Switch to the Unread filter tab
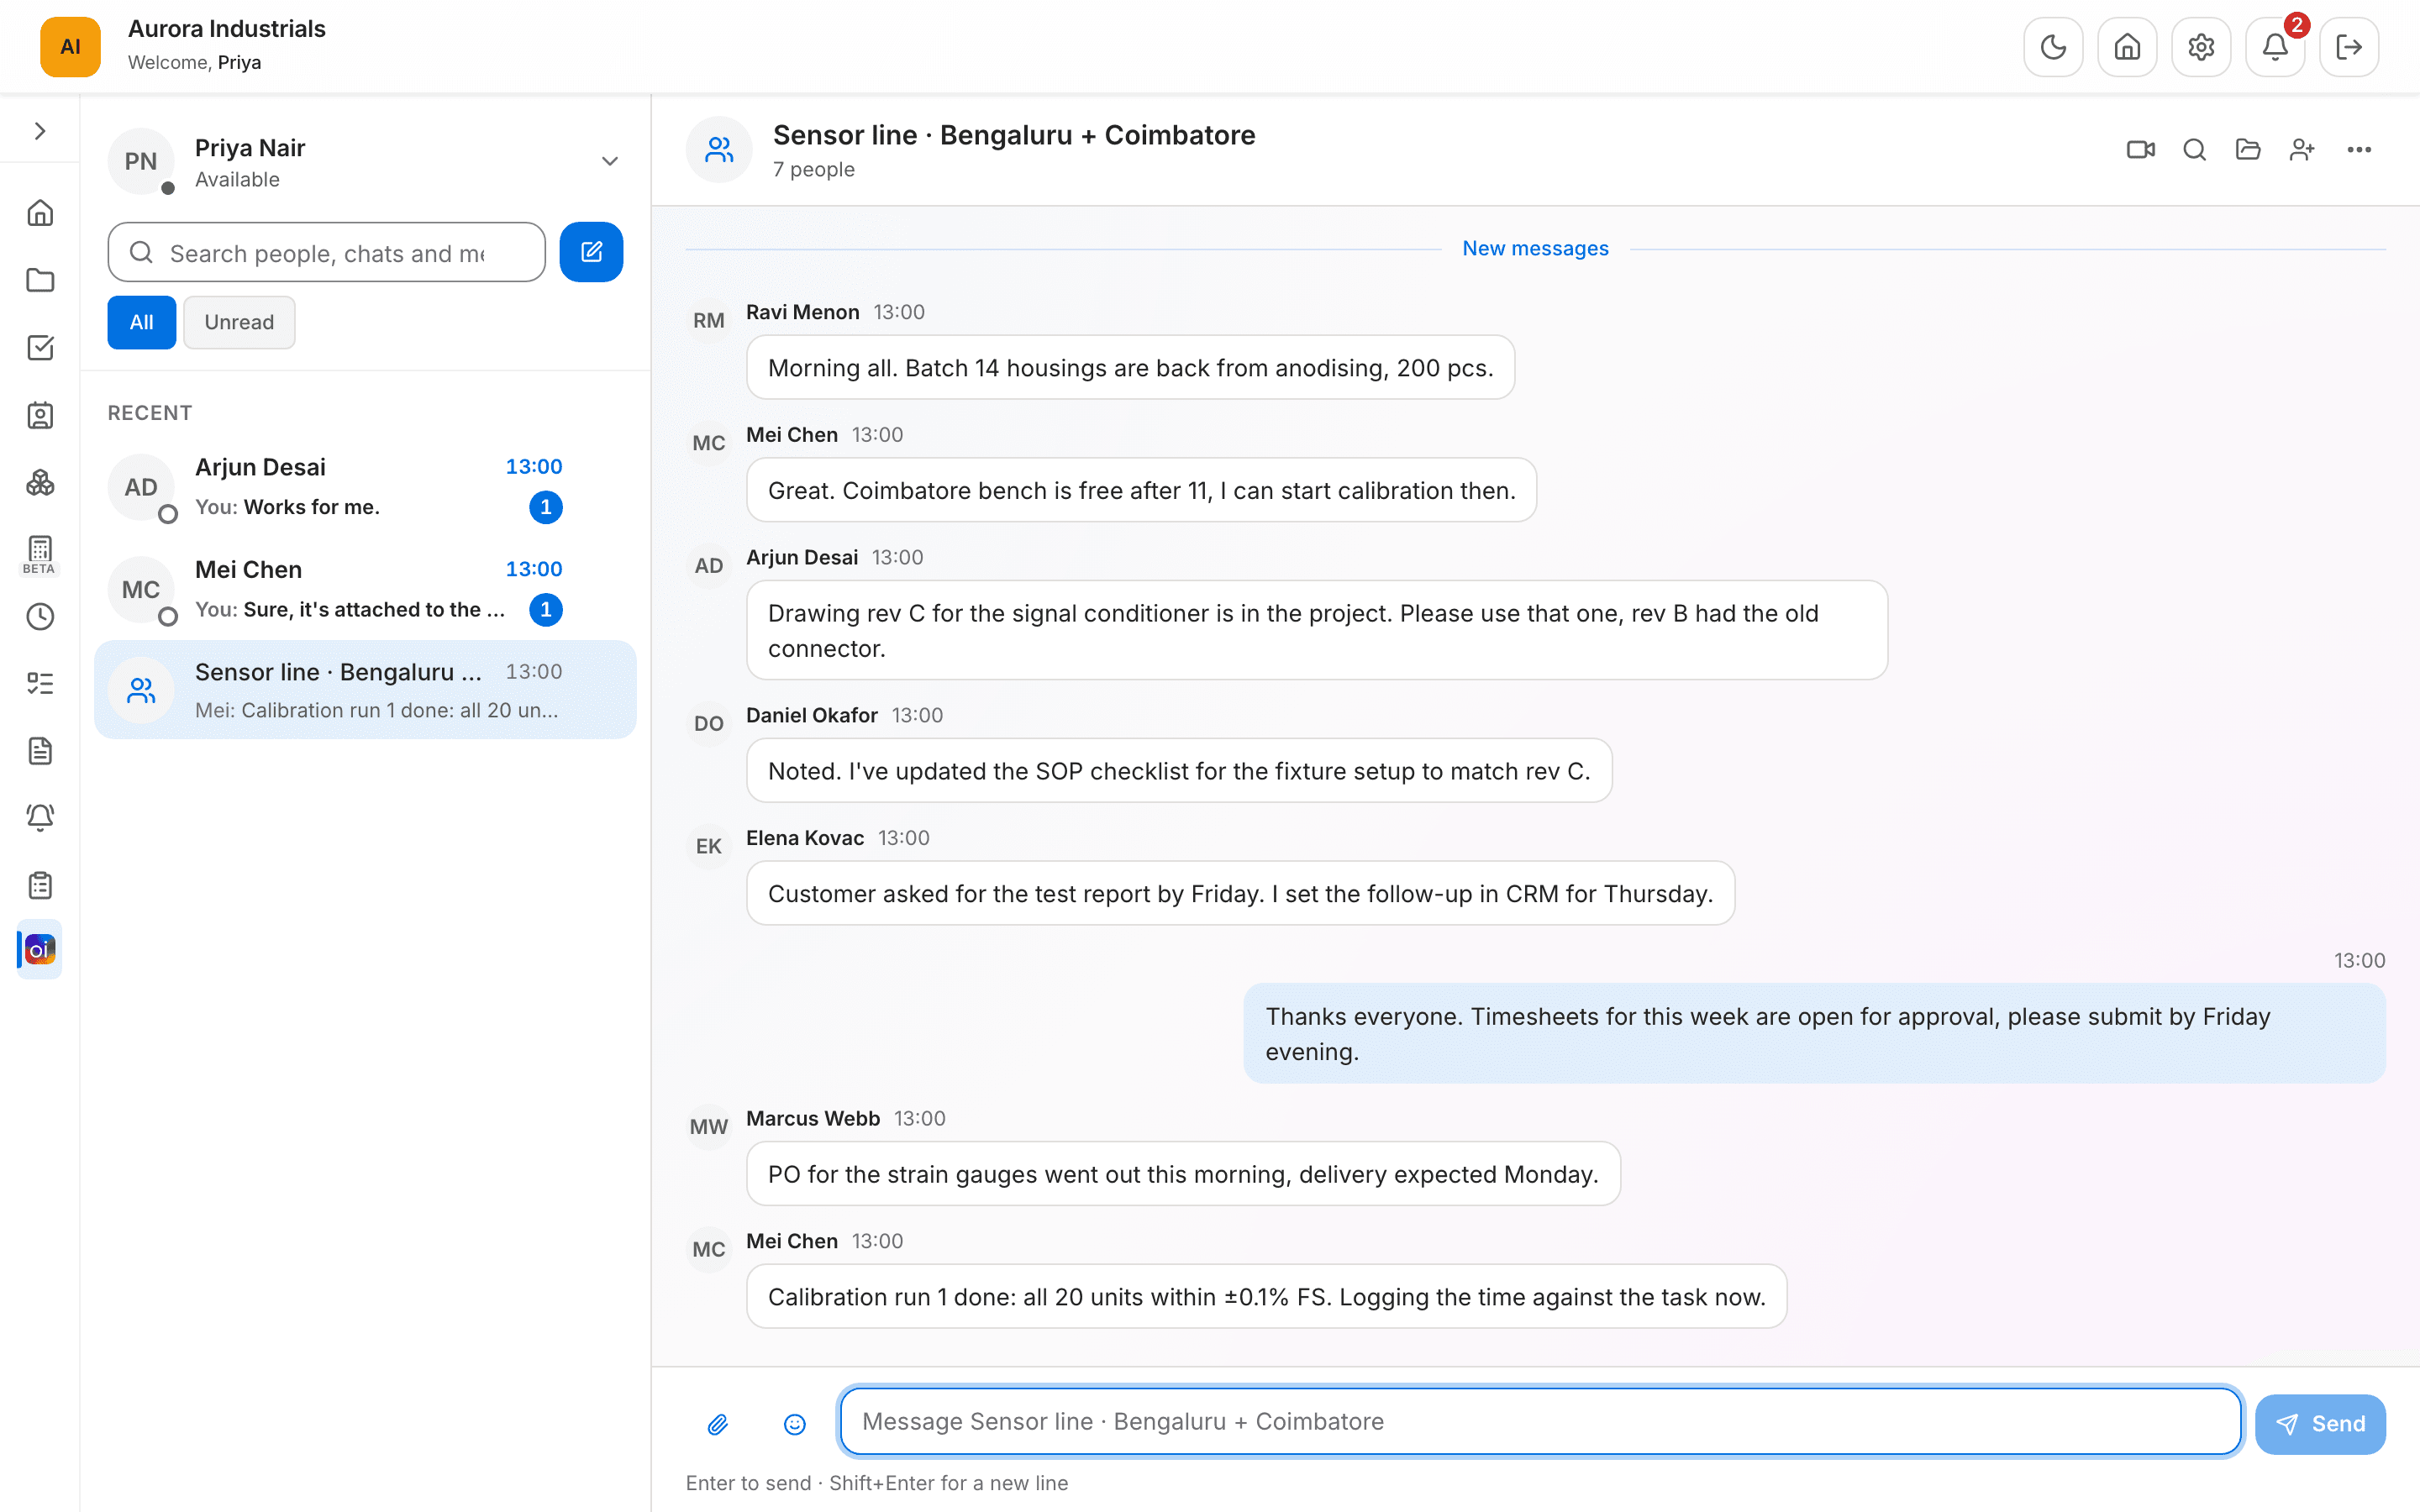This screenshot has height=1512, width=2420. pyautogui.click(x=239, y=322)
